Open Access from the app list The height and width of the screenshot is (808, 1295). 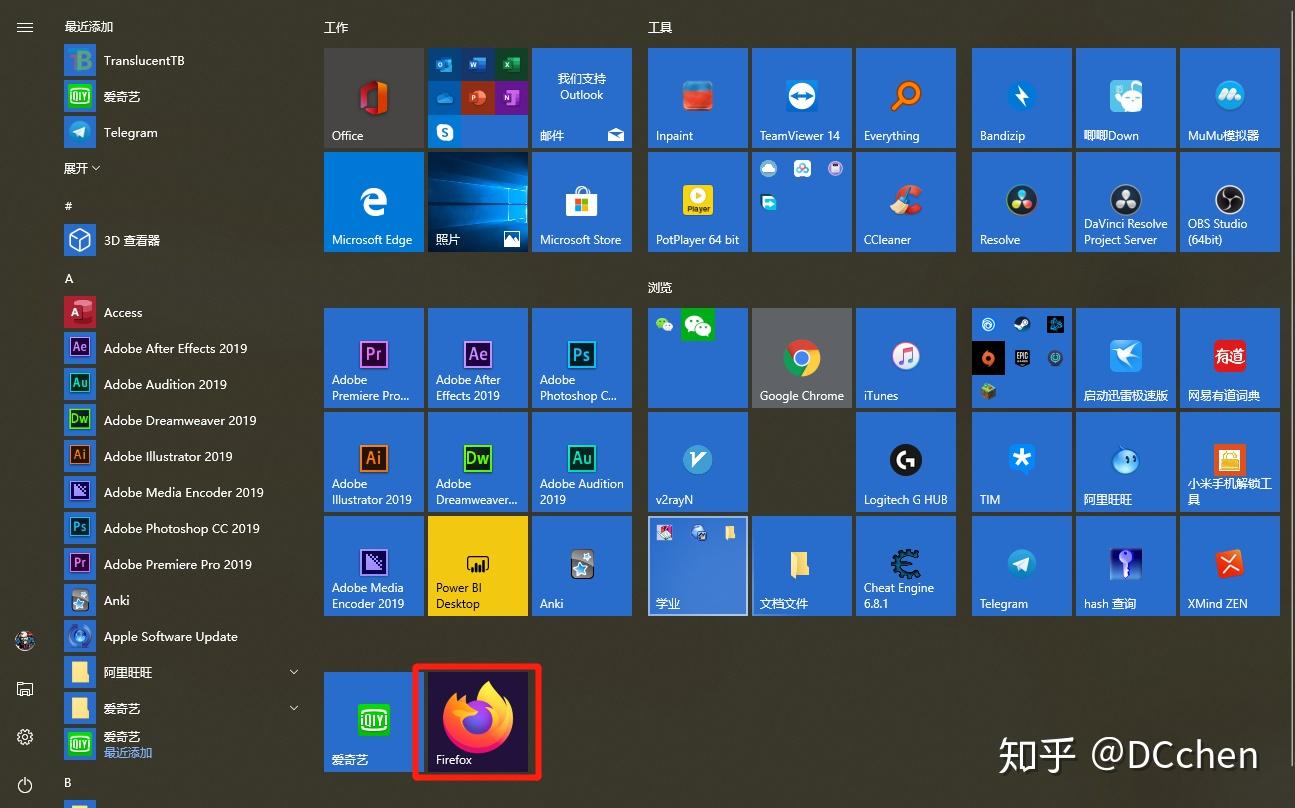tap(183, 312)
